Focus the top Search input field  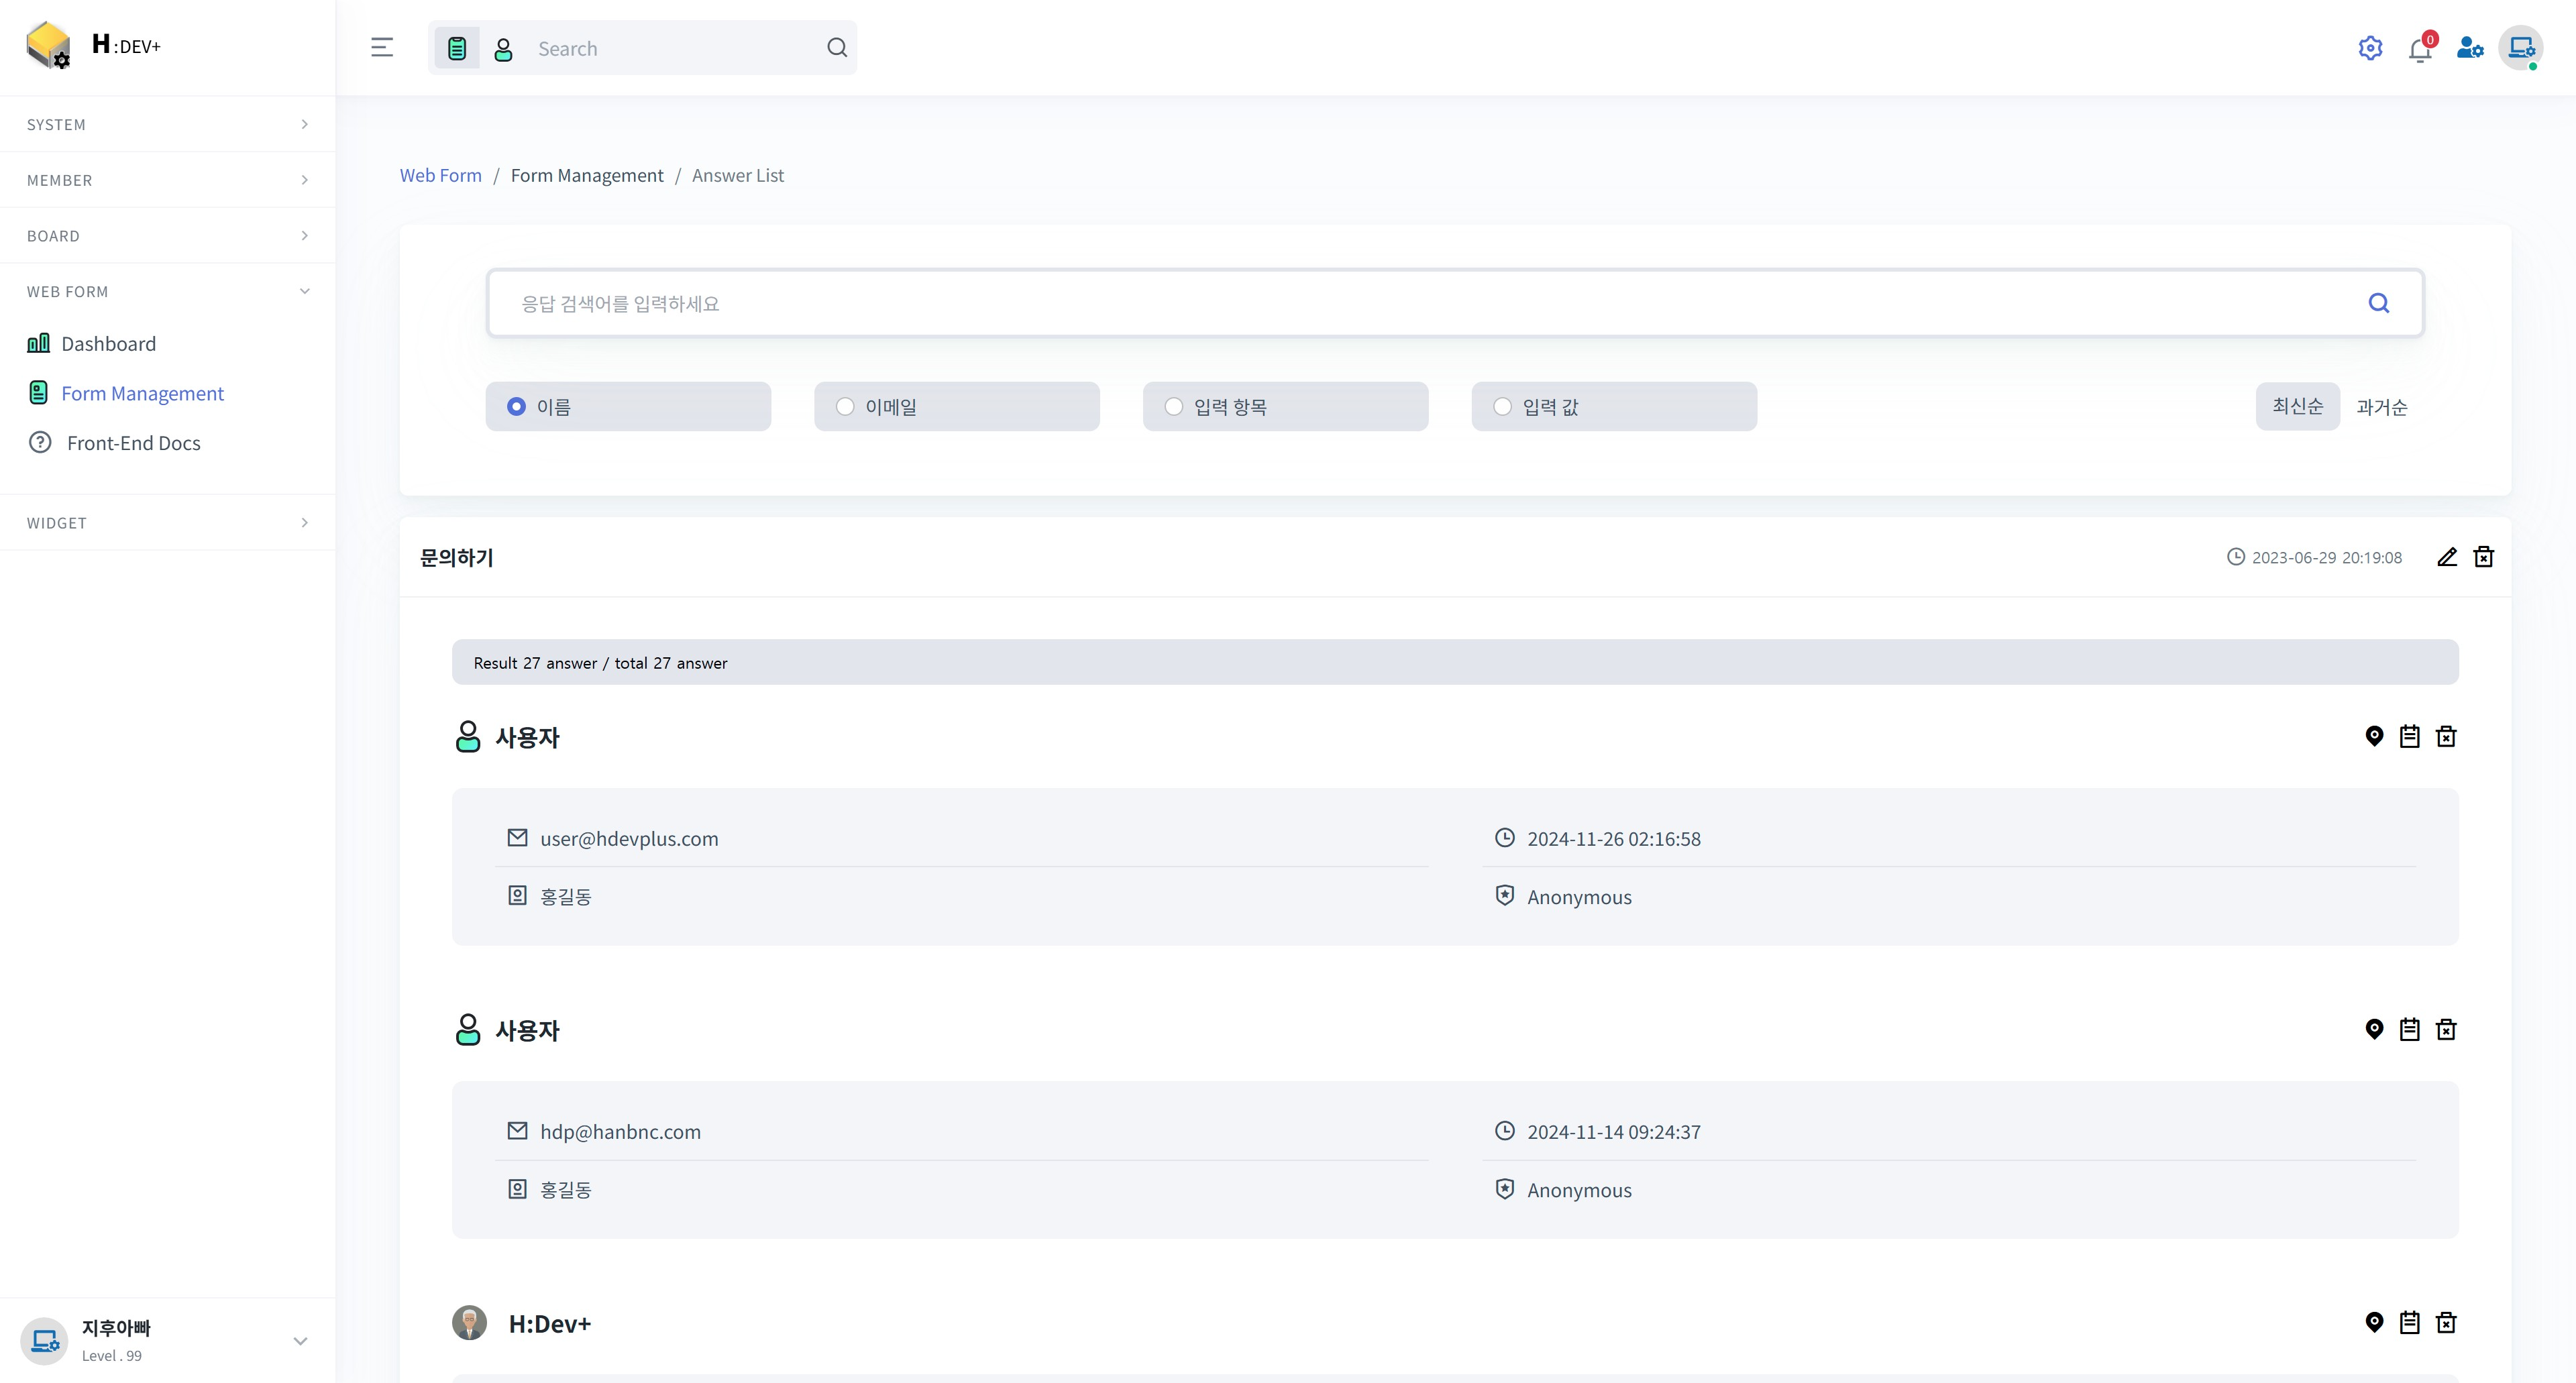coord(675,48)
